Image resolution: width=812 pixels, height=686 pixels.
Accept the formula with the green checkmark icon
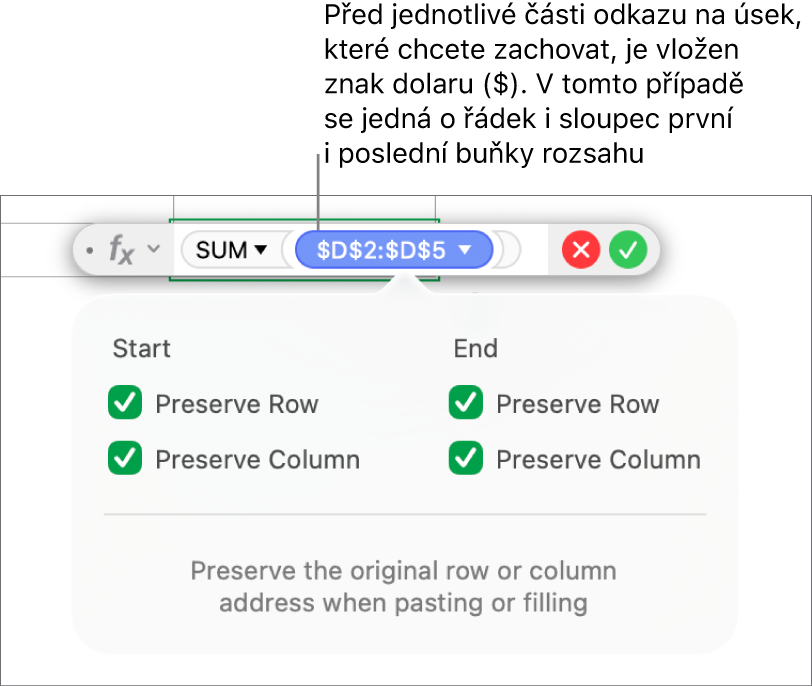(x=629, y=250)
